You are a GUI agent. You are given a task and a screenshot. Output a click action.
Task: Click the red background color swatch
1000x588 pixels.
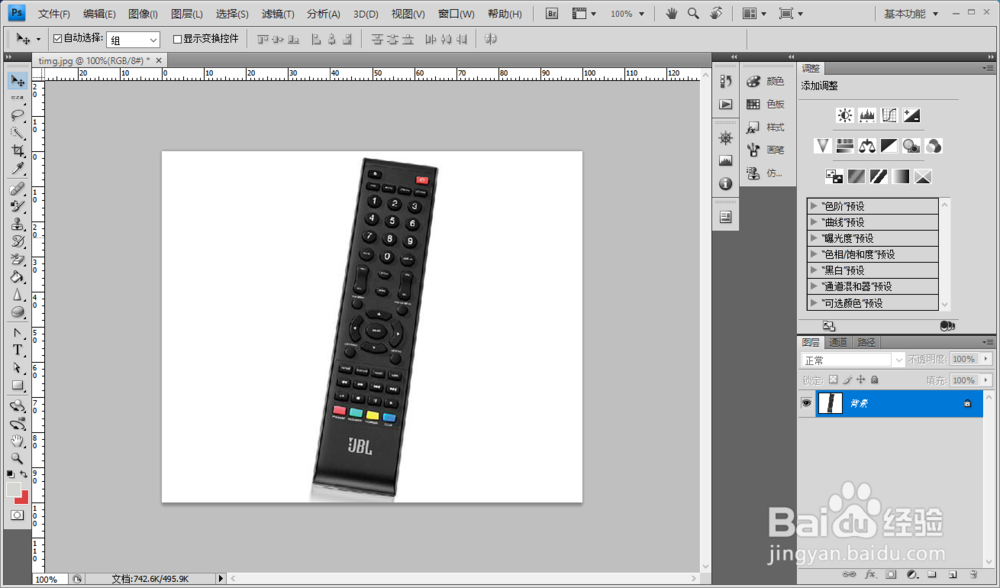pos(24,497)
